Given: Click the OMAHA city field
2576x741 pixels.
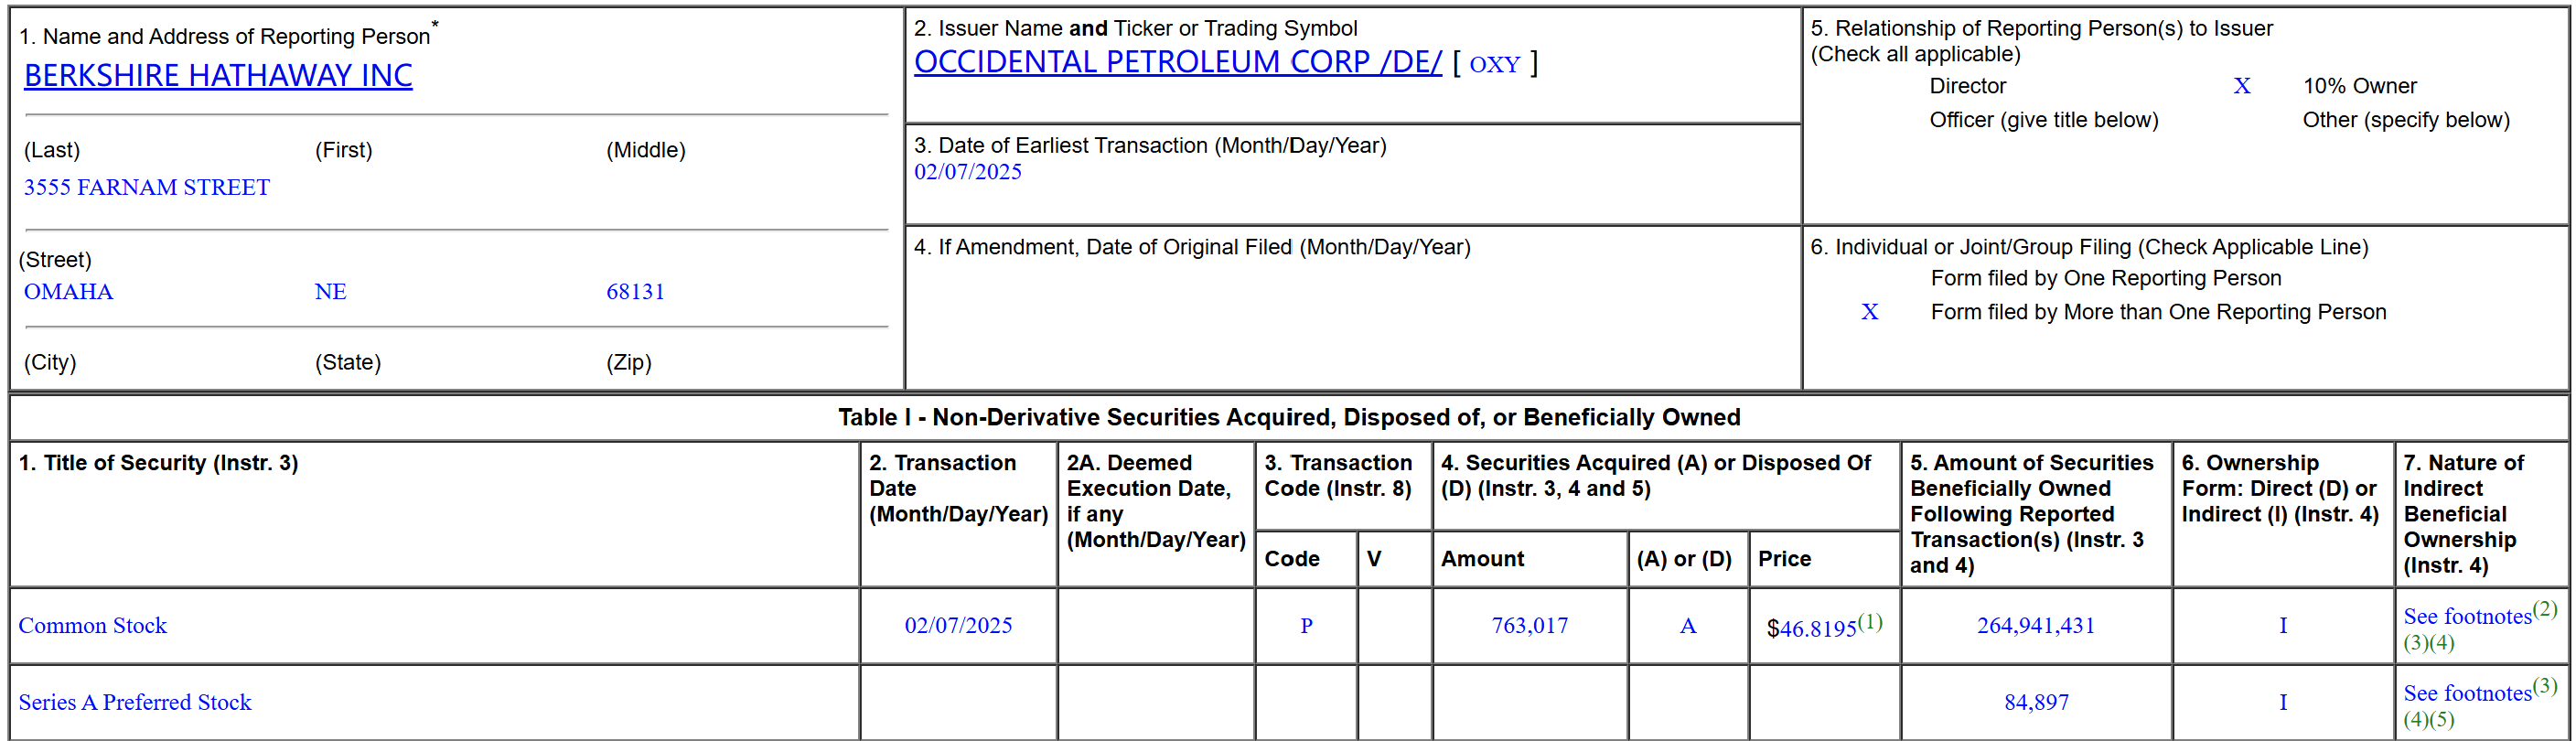Looking at the screenshot, I should pos(69,292).
